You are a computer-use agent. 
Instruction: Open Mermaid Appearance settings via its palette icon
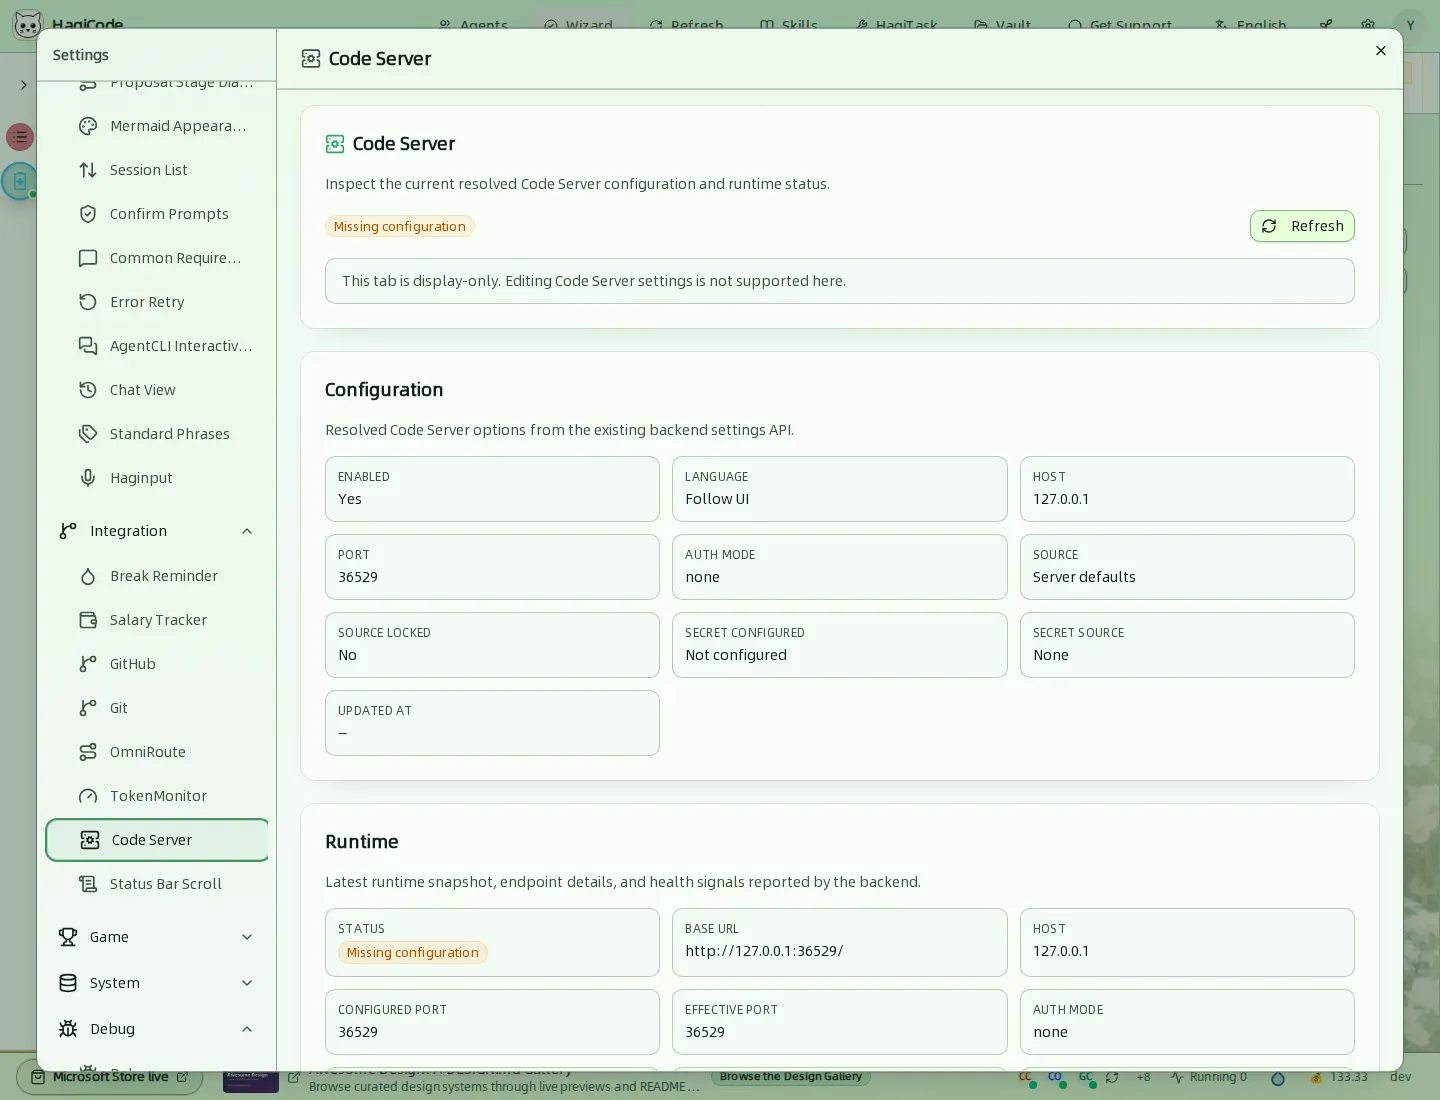click(x=88, y=126)
